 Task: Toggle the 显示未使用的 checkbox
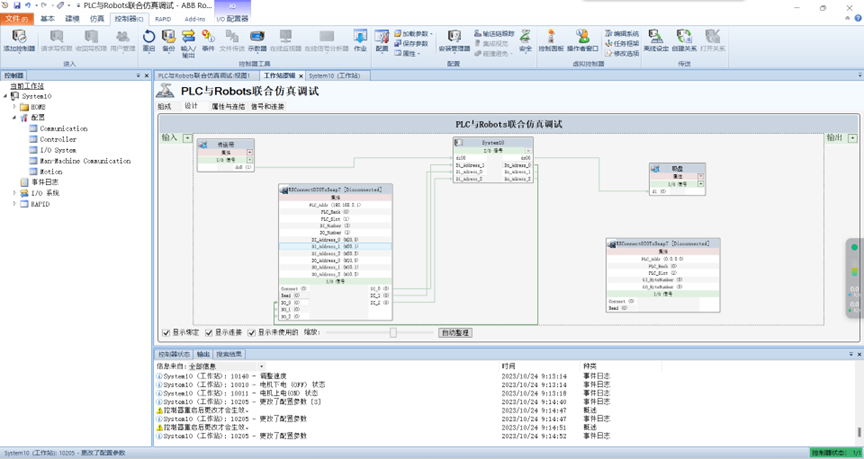tap(251, 333)
